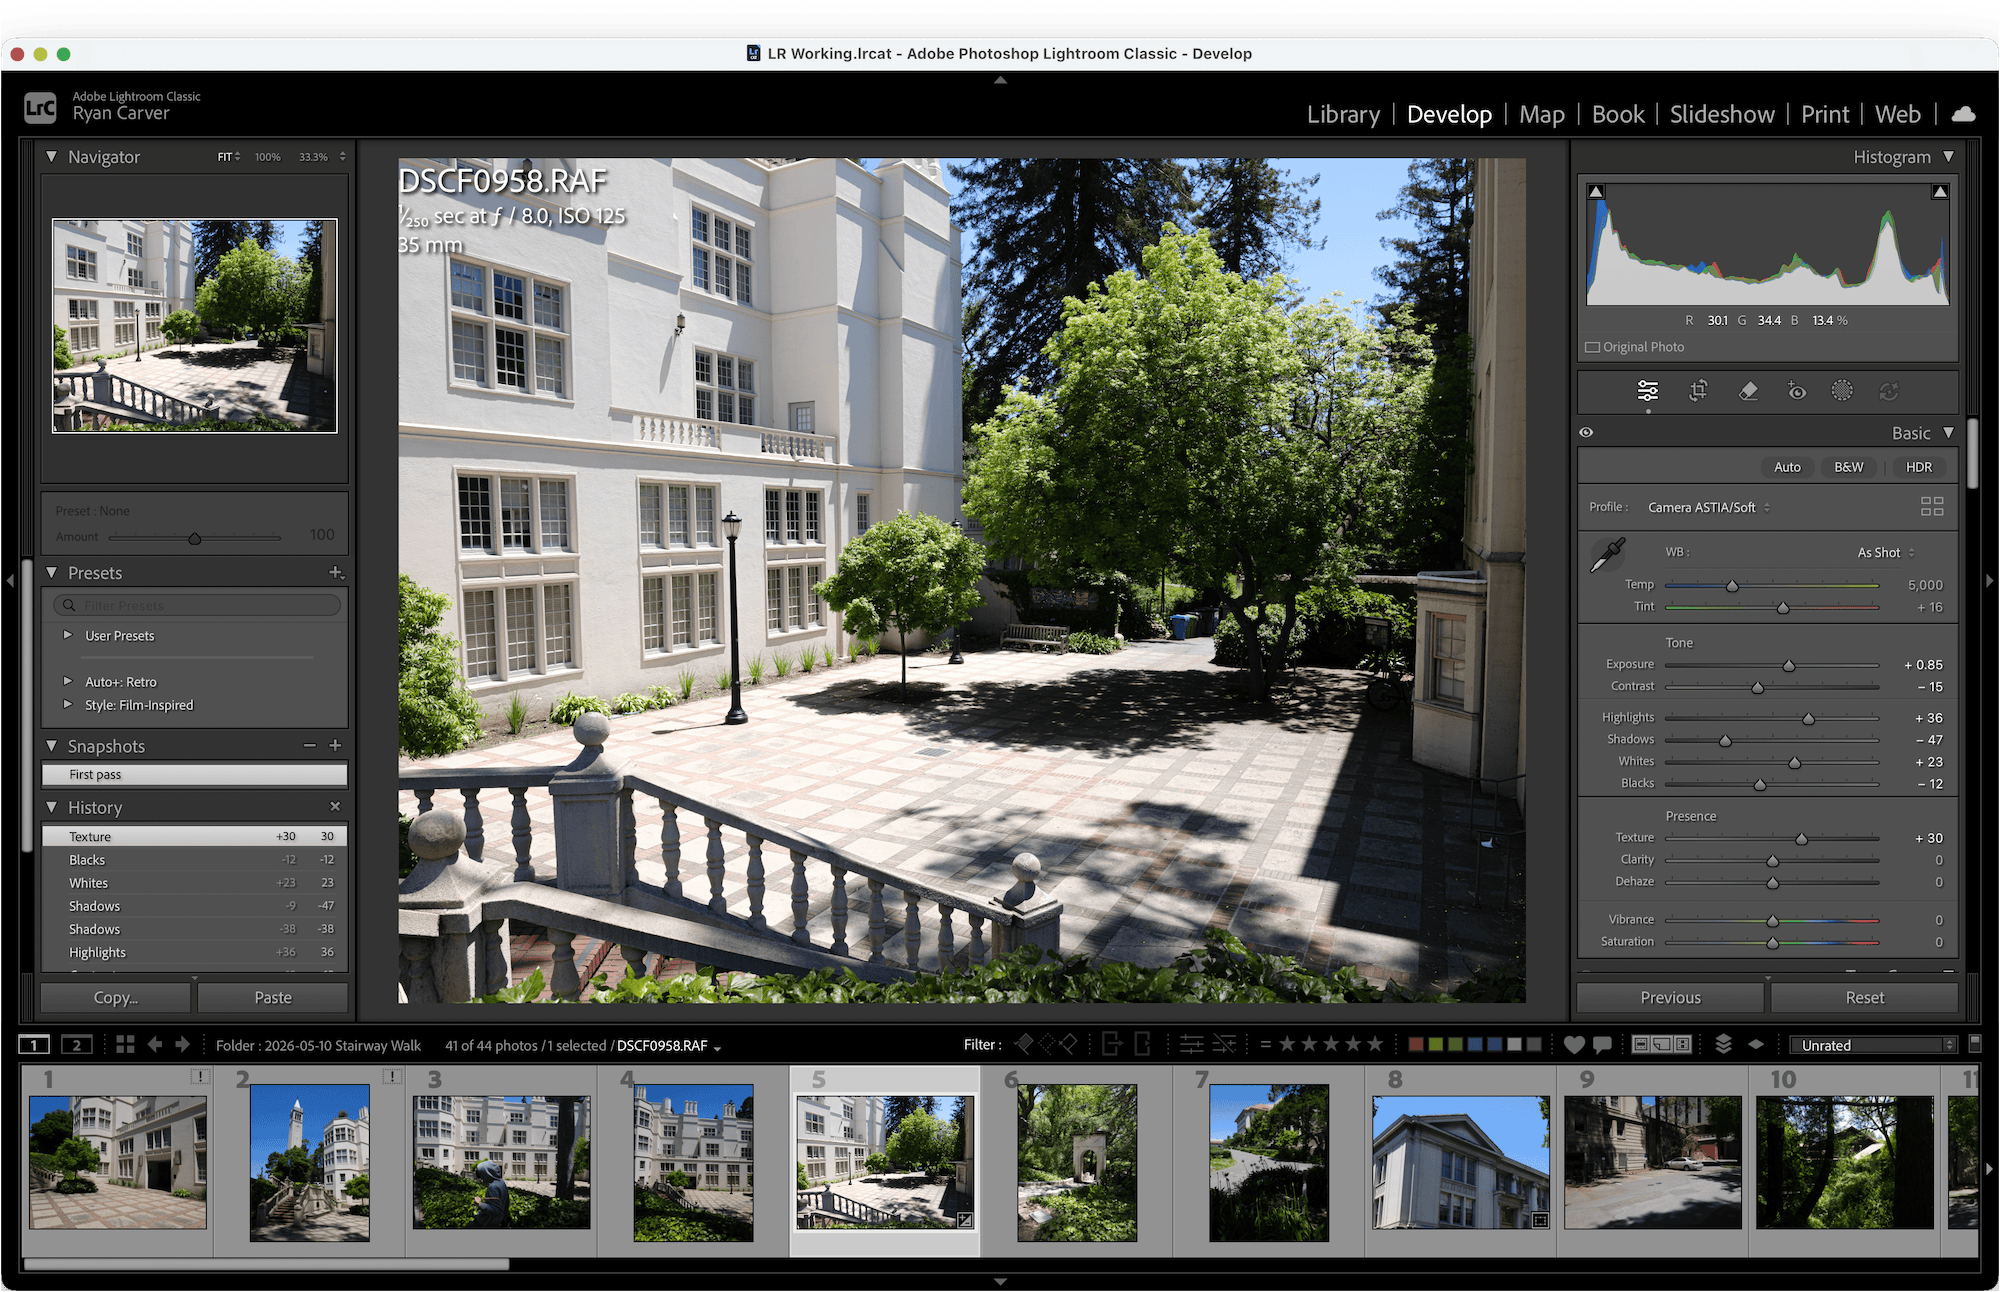Switch to the Map module
The image size is (2000, 1292).
(1541, 114)
